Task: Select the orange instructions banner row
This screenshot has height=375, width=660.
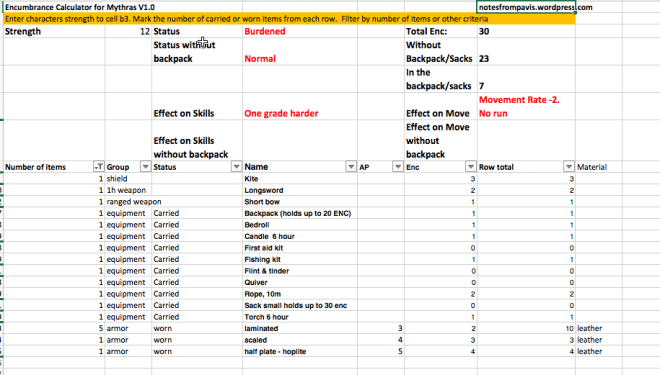Action: [x=290, y=19]
